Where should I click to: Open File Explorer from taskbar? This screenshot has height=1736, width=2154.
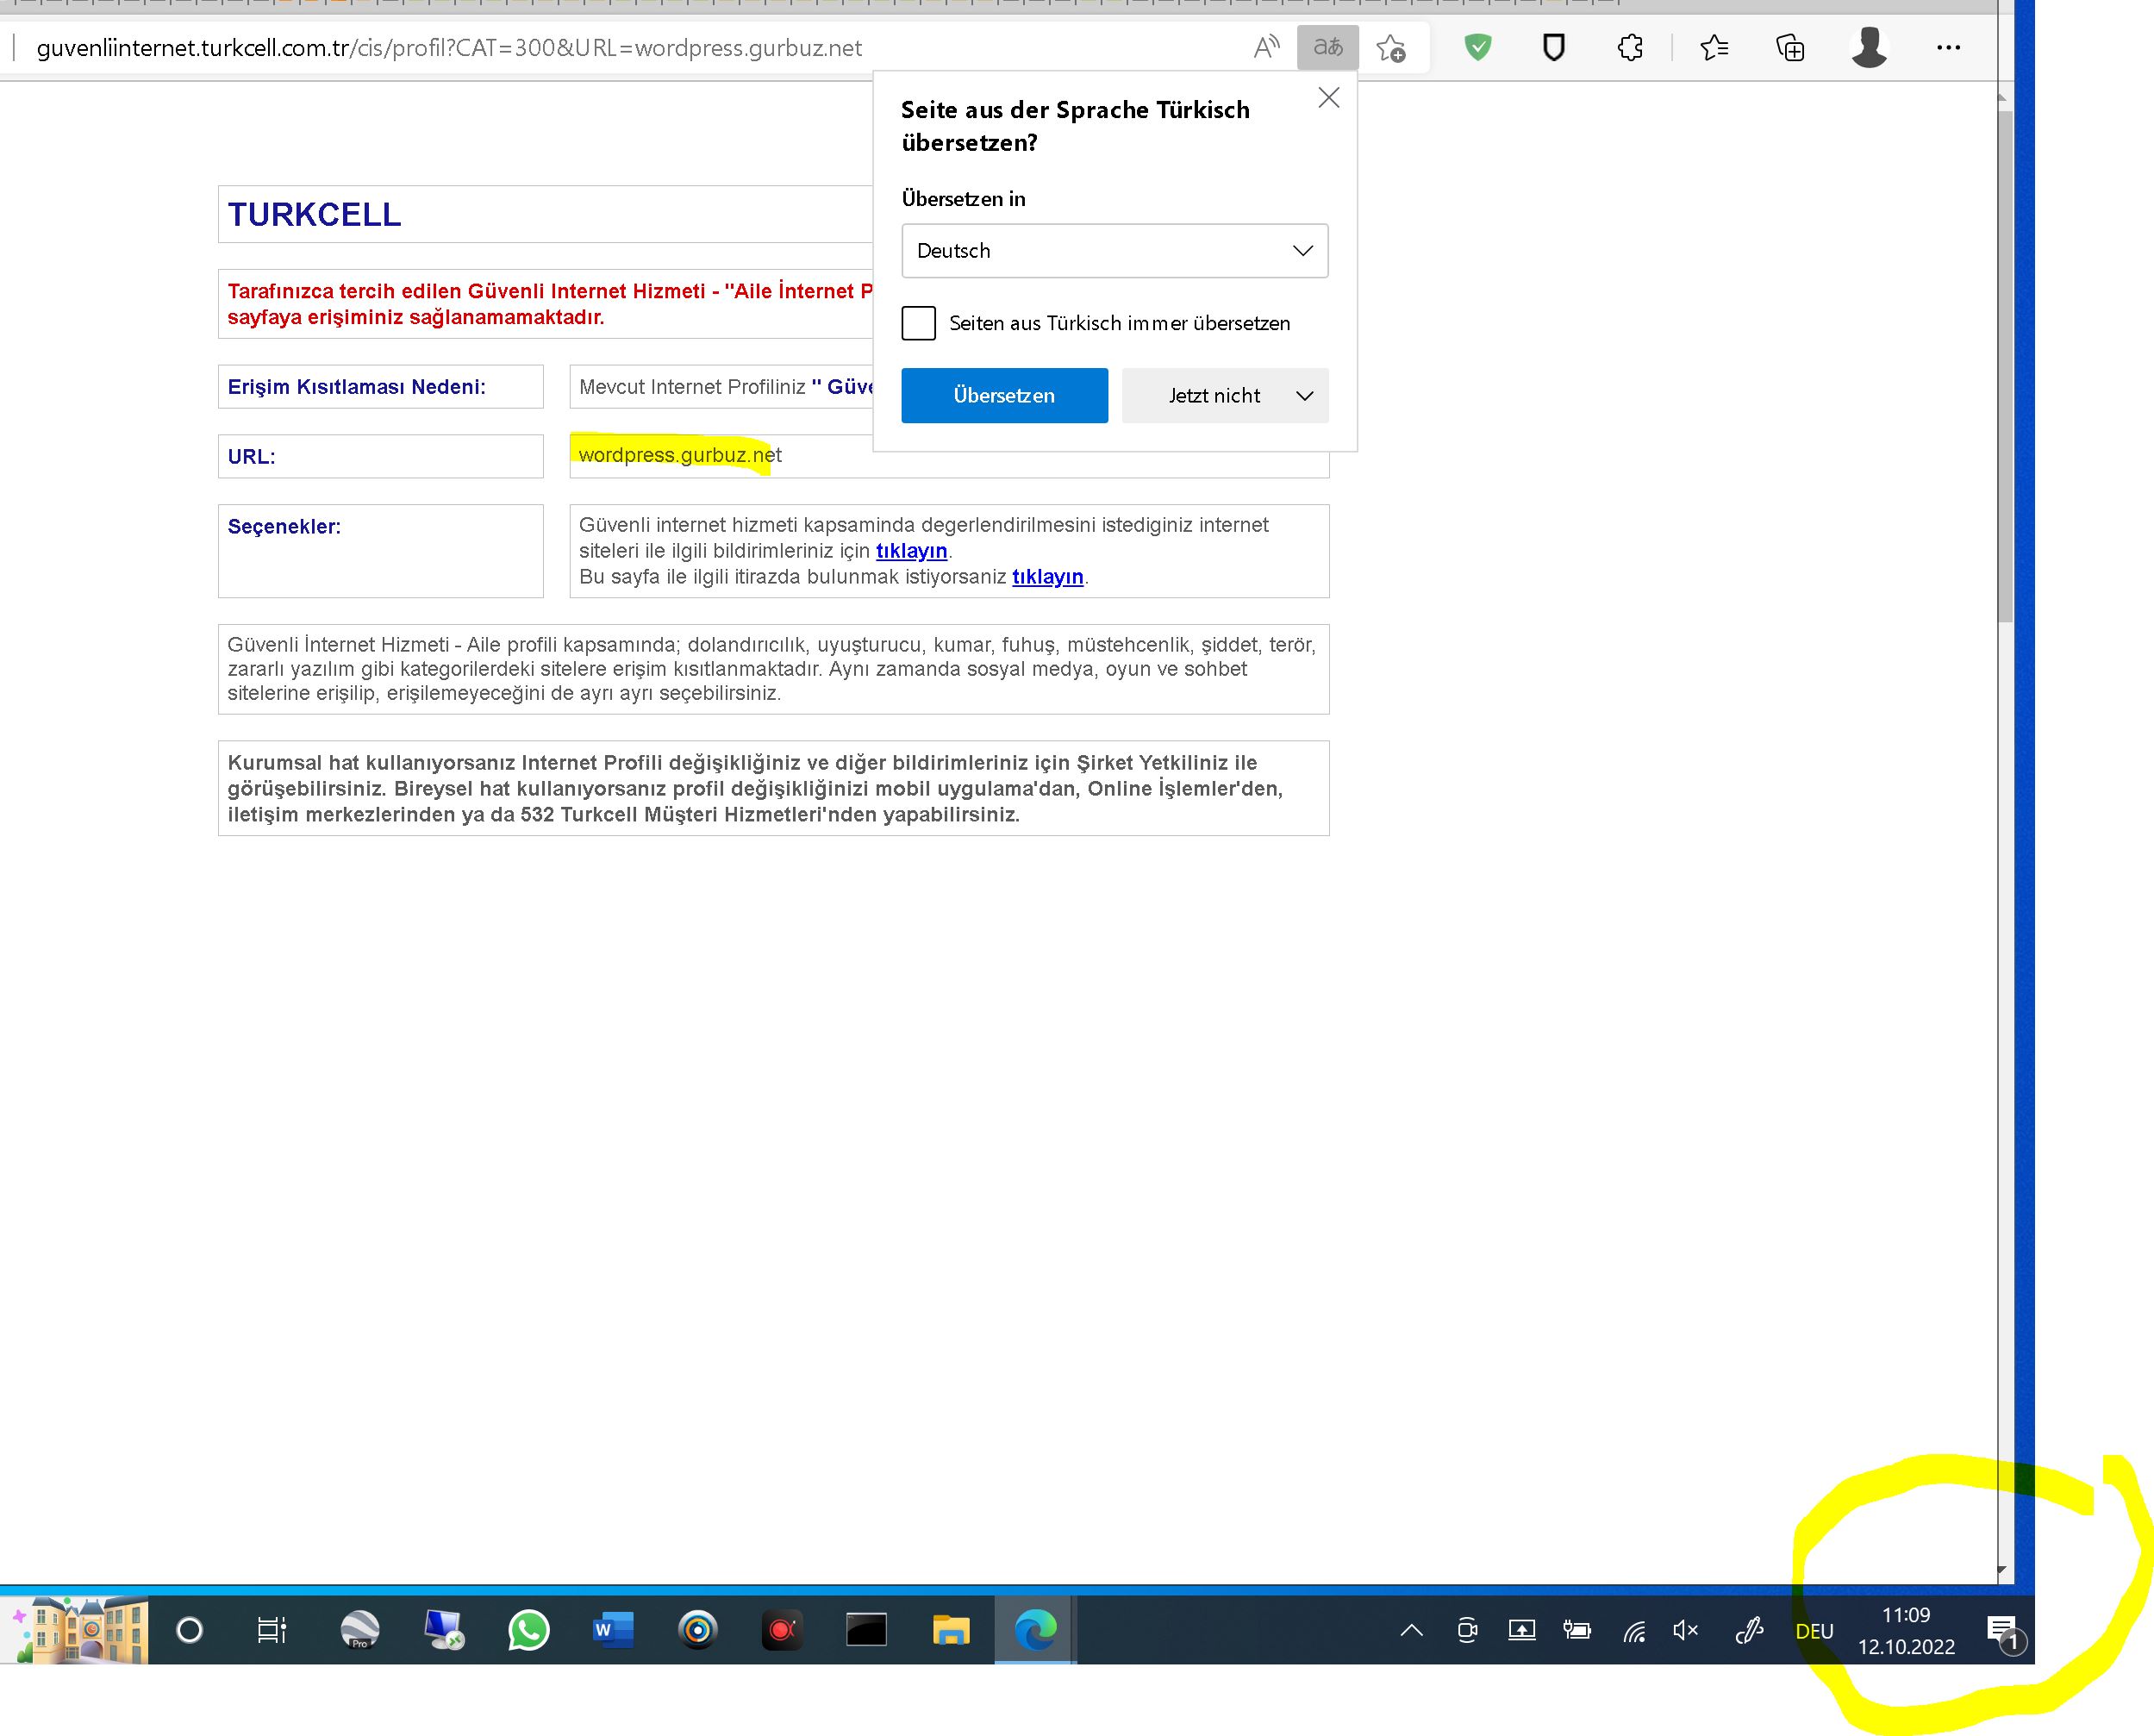tap(951, 1630)
